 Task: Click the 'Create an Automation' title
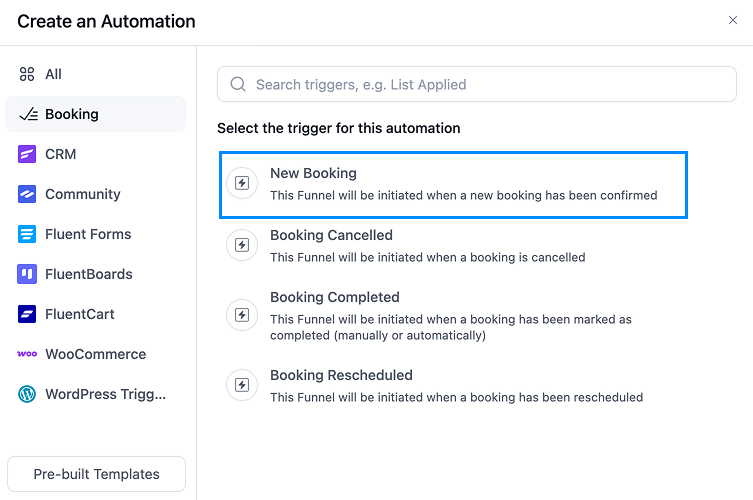coord(106,21)
